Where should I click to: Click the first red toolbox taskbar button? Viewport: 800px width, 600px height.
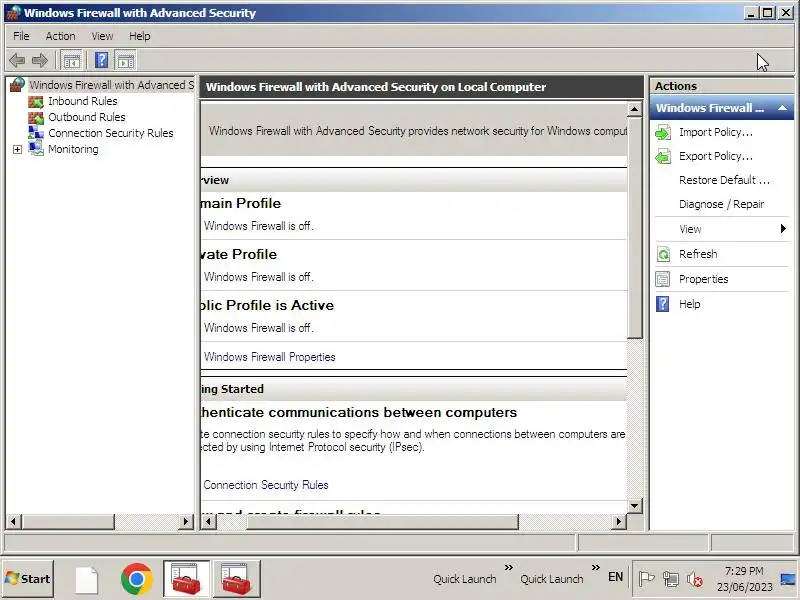tap(186, 579)
